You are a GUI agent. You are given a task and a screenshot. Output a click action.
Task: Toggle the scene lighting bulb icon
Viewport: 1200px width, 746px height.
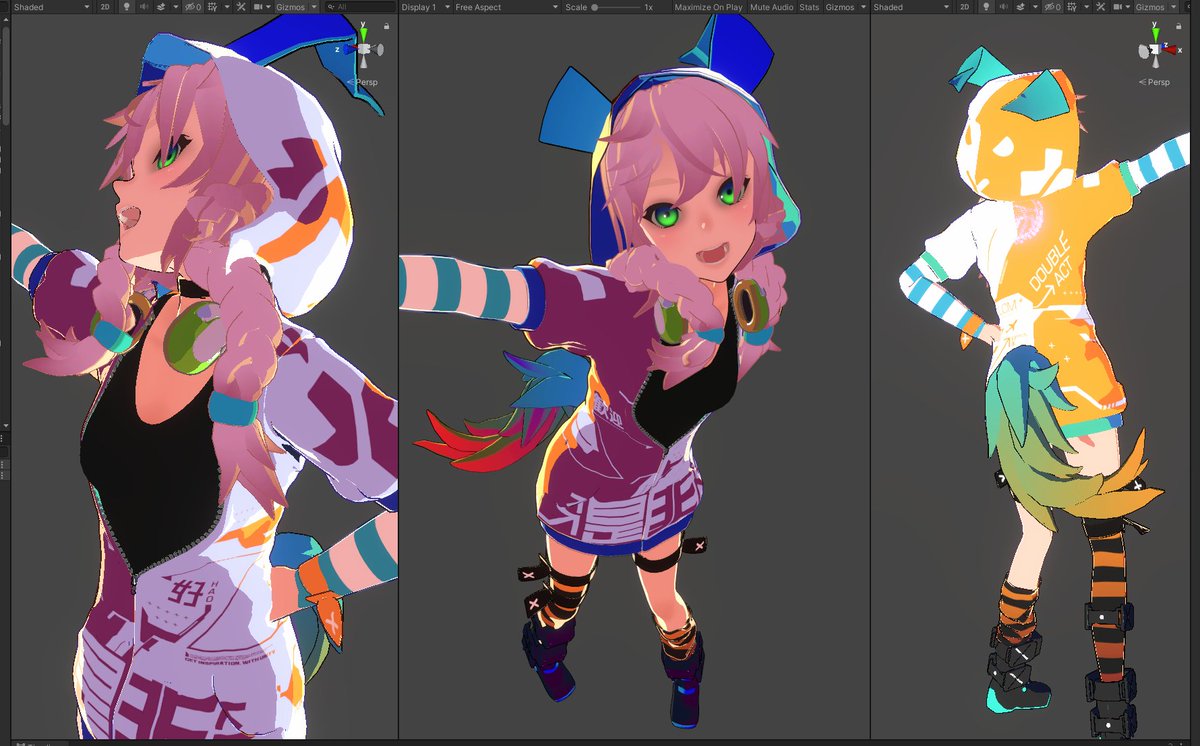pos(127,6)
